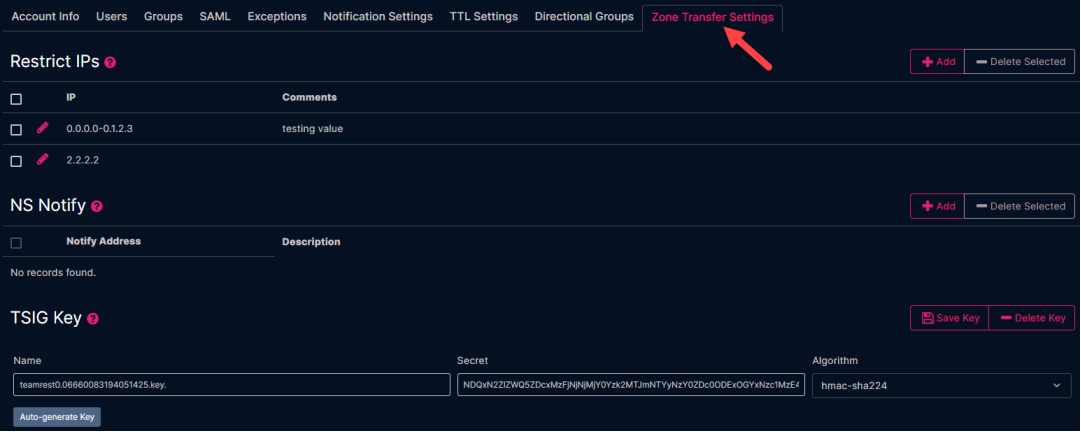Save the TSIG key
Viewport: 1081px width, 432px height.
coord(949,318)
